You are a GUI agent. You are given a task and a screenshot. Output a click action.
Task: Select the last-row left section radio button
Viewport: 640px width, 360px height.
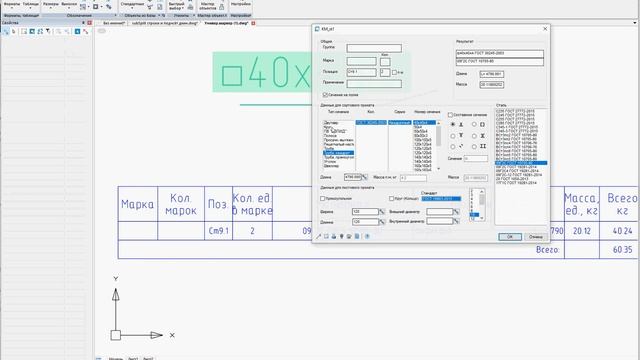(453, 146)
